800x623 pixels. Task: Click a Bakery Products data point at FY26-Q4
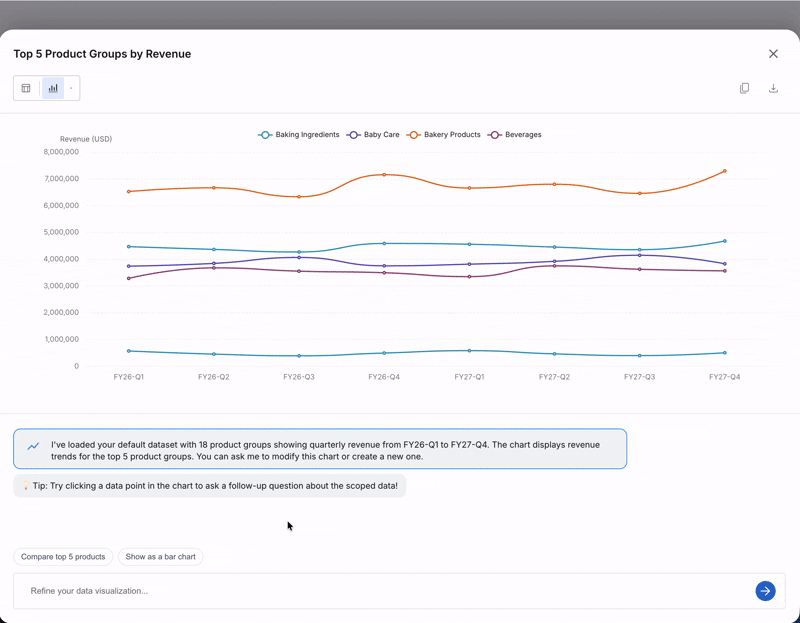384,174
